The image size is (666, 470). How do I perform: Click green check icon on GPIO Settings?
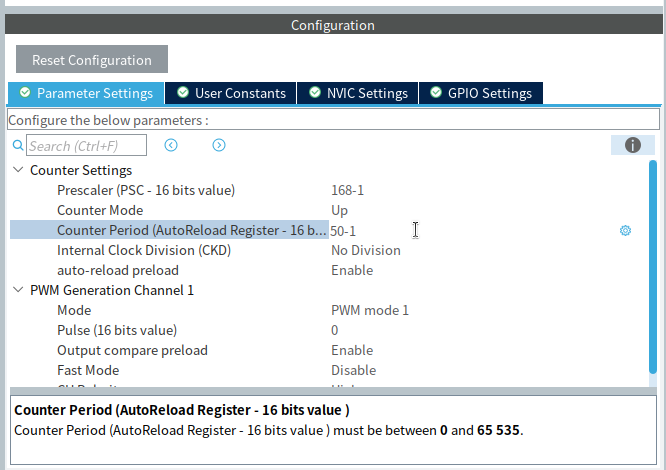436,93
